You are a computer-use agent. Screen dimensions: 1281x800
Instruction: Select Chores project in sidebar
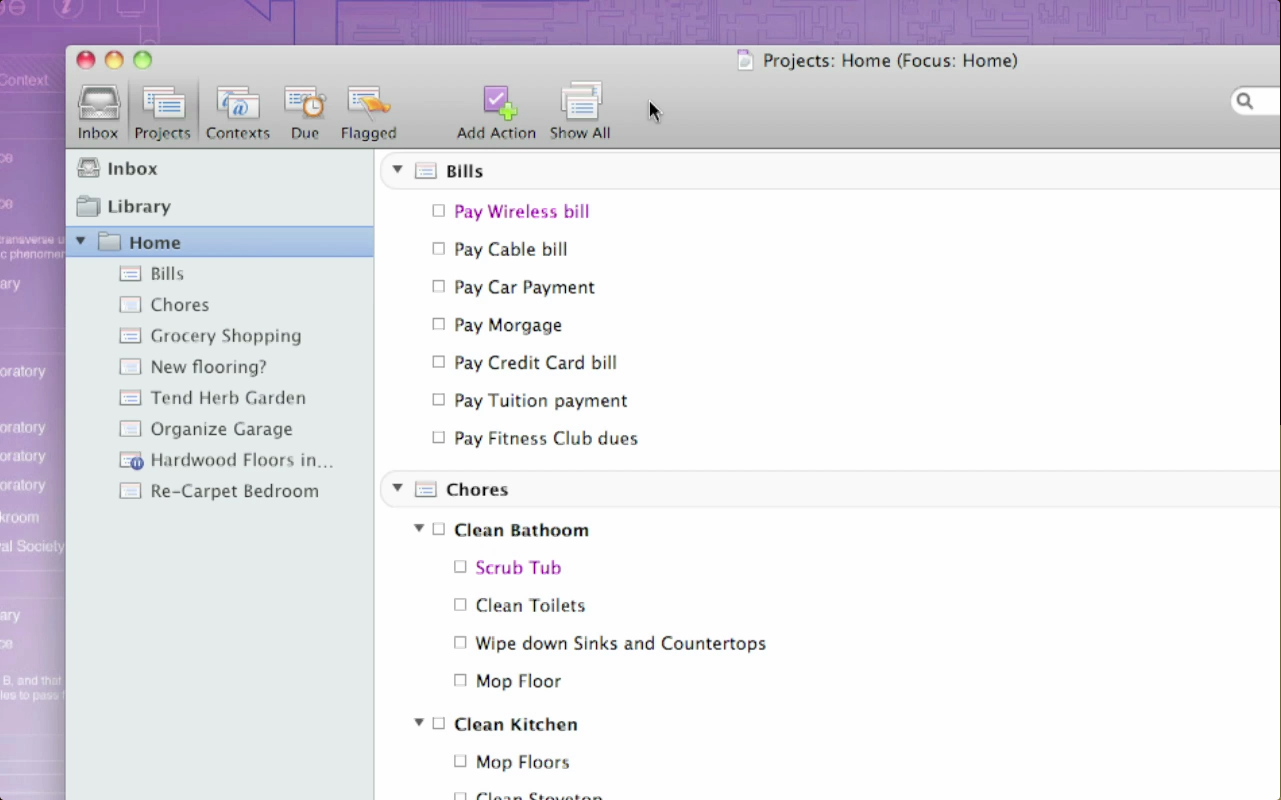(180, 305)
